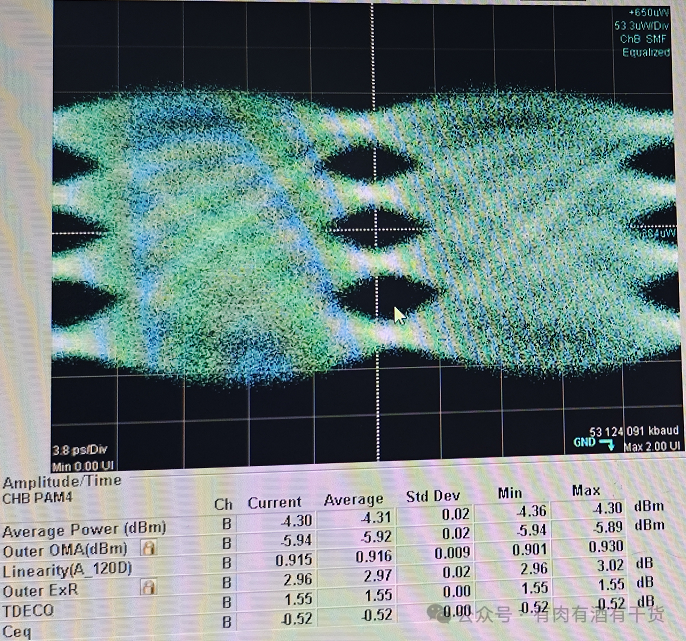This screenshot has width=686, height=641.
Task: Click the Current column header
Action: 274,502
